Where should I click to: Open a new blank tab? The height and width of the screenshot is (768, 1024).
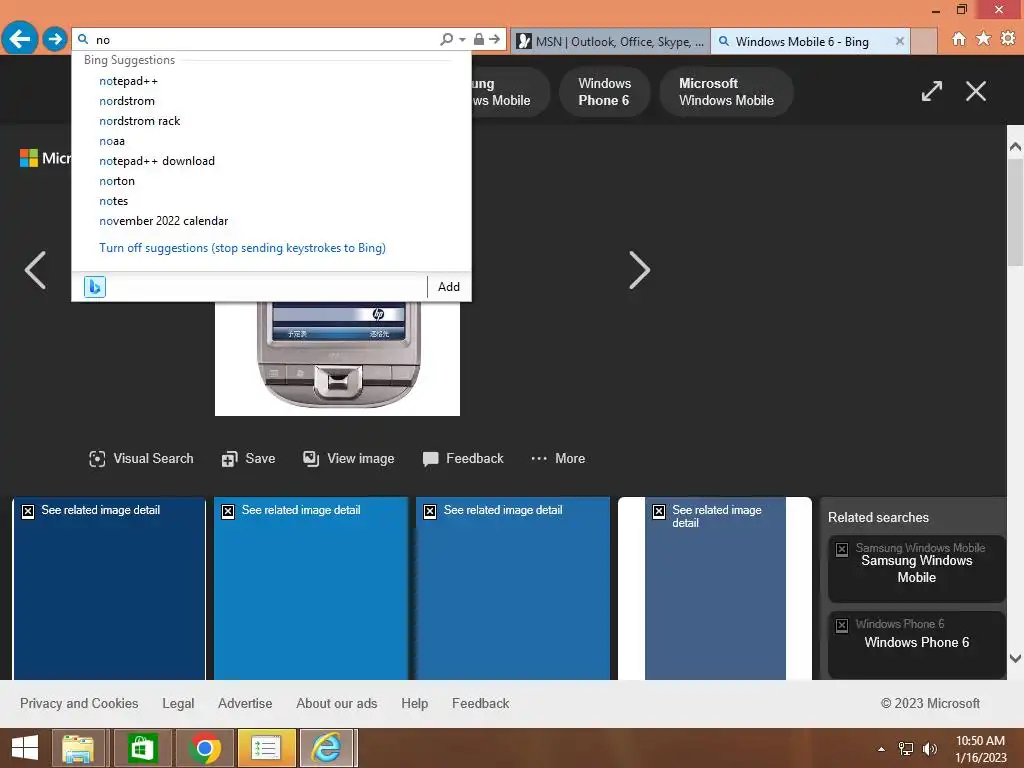(923, 41)
